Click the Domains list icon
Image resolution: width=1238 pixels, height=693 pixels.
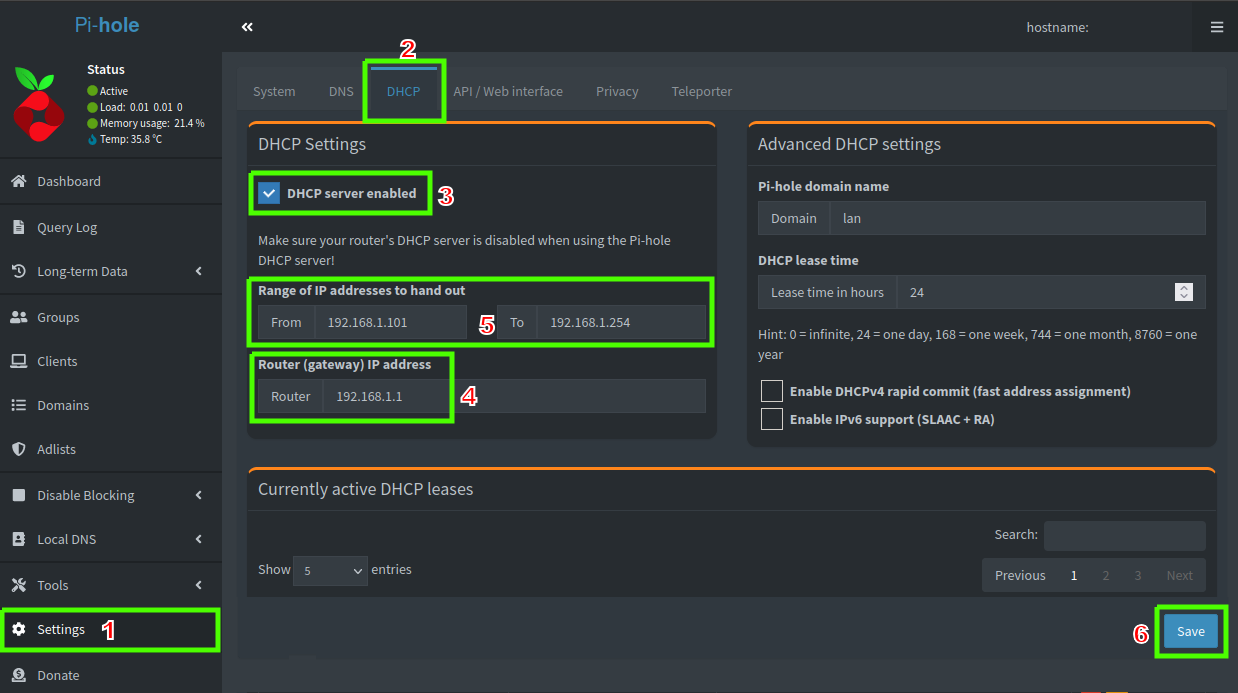[x=18, y=405]
